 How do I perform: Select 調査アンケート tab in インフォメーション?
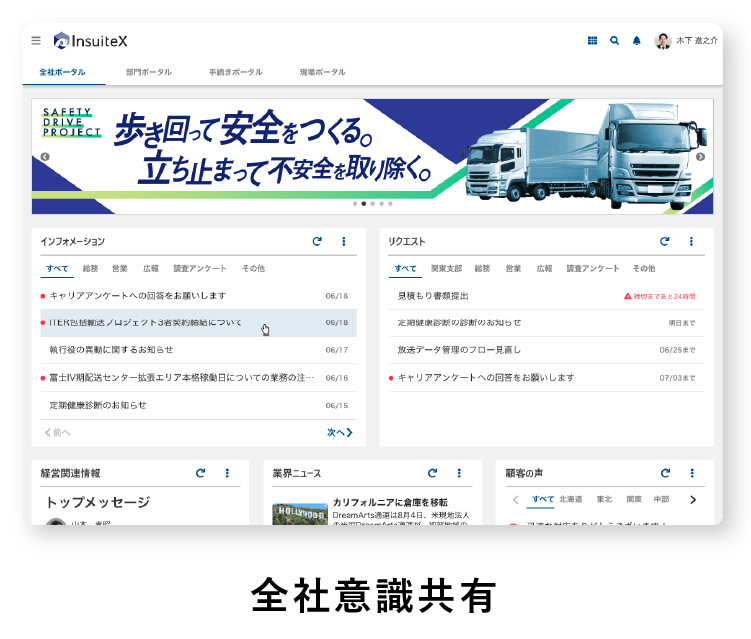click(200, 269)
